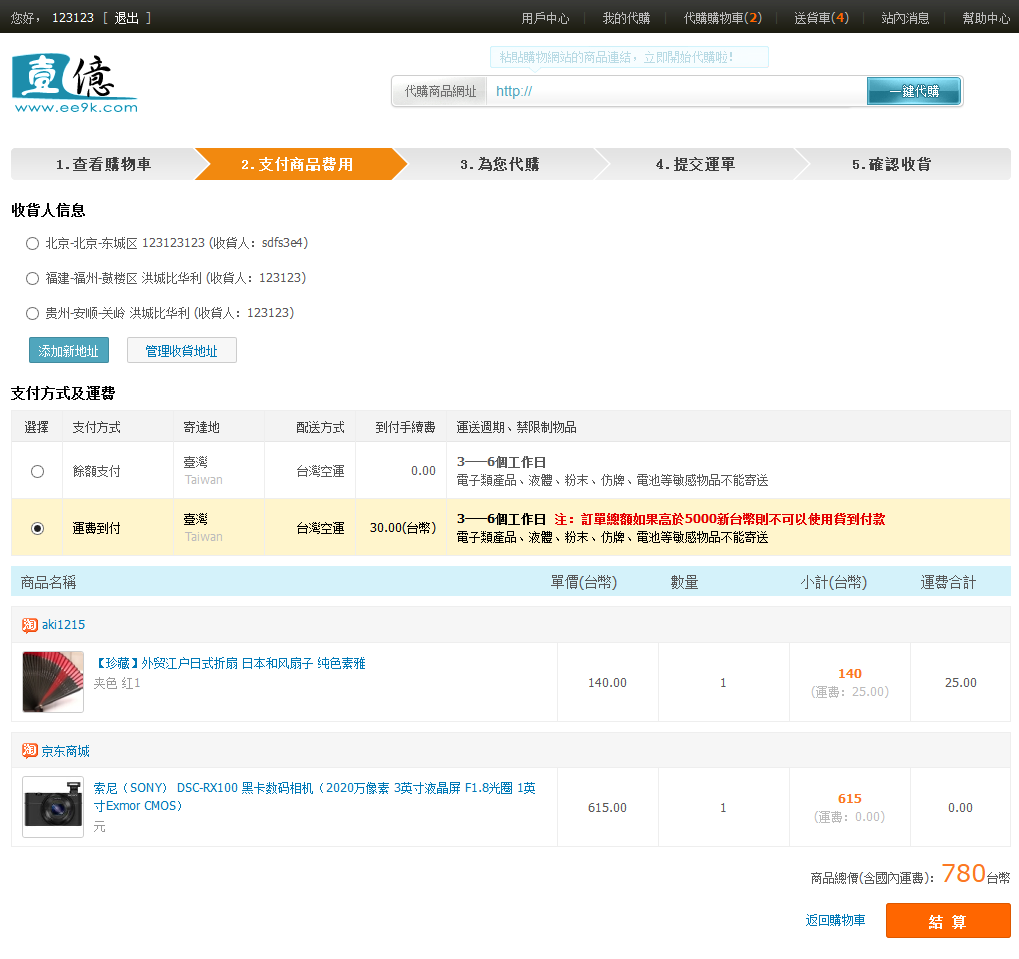The height and width of the screenshot is (959, 1019).
Task: Choose 運費到付 payment method
Action: pyautogui.click(x=37, y=528)
